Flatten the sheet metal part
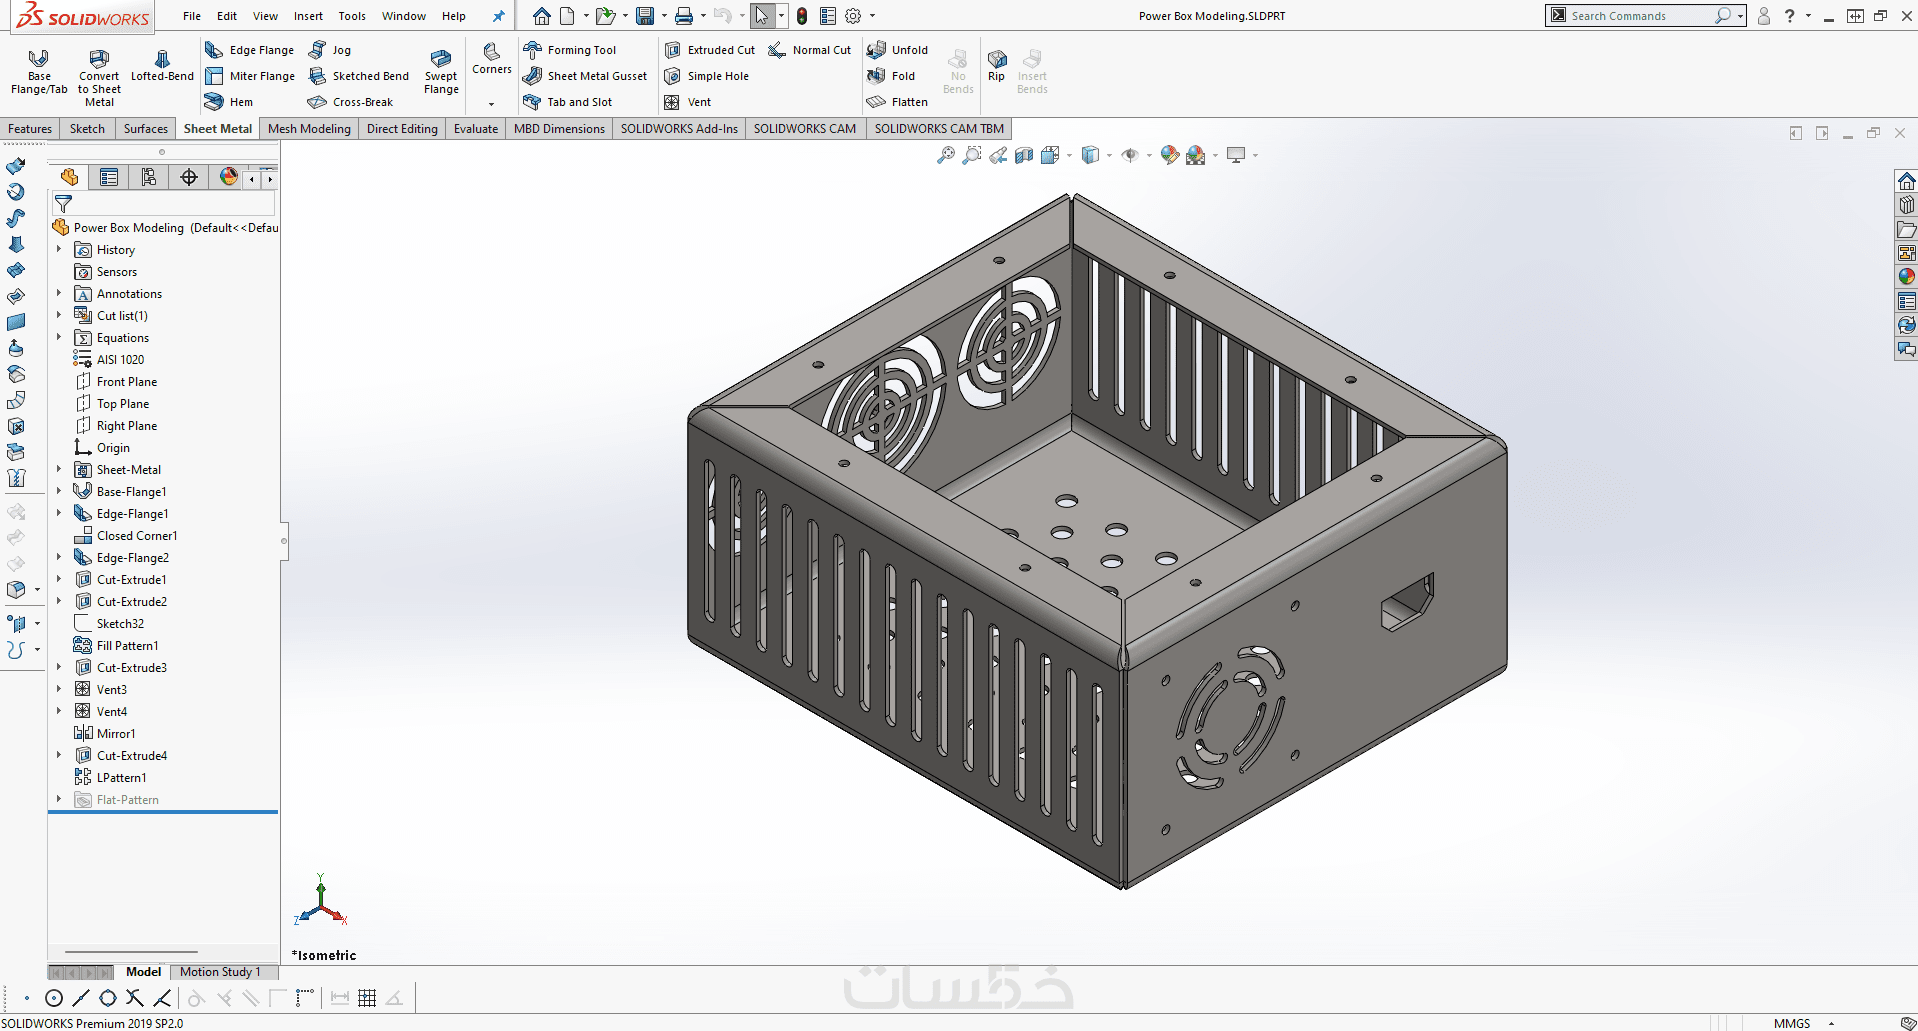 (x=898, y=102)
